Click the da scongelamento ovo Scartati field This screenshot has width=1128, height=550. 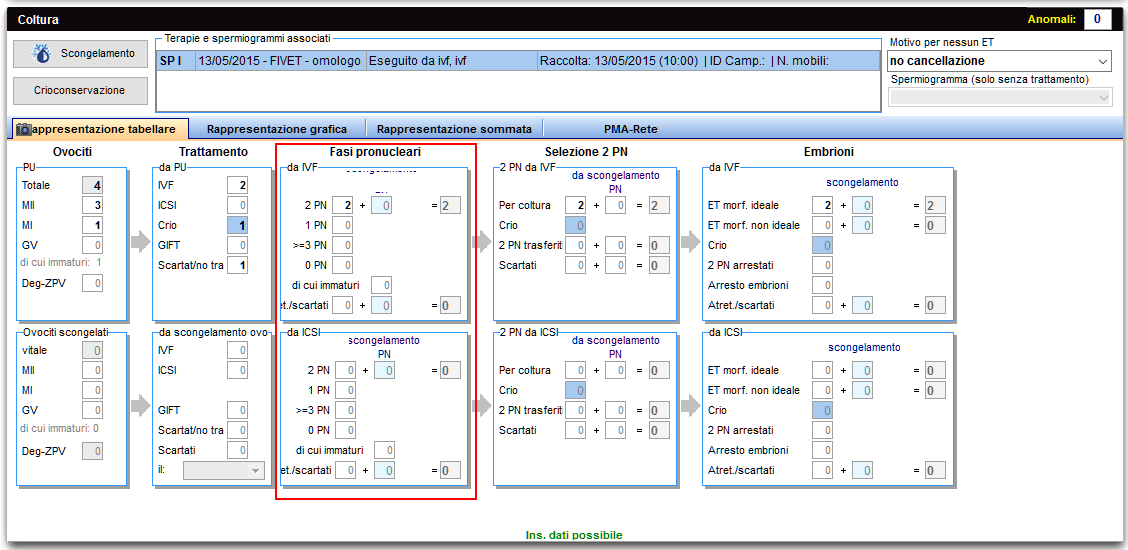pos(237,451)
